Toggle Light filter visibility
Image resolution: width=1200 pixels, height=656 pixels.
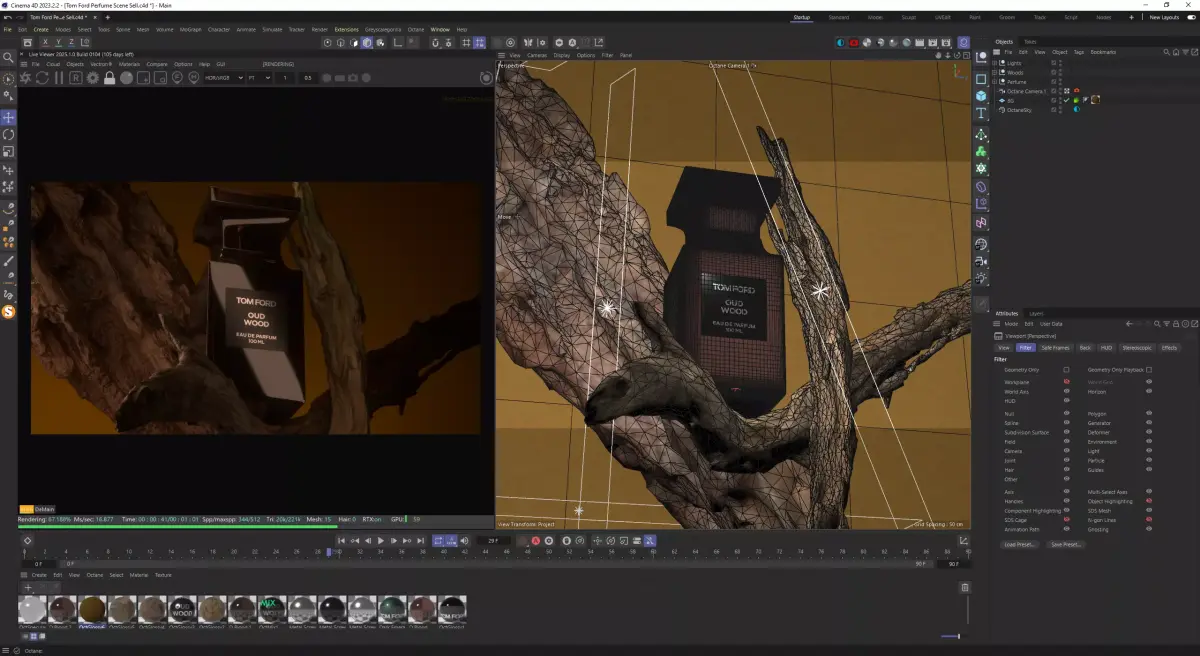tap(1149, 451)
